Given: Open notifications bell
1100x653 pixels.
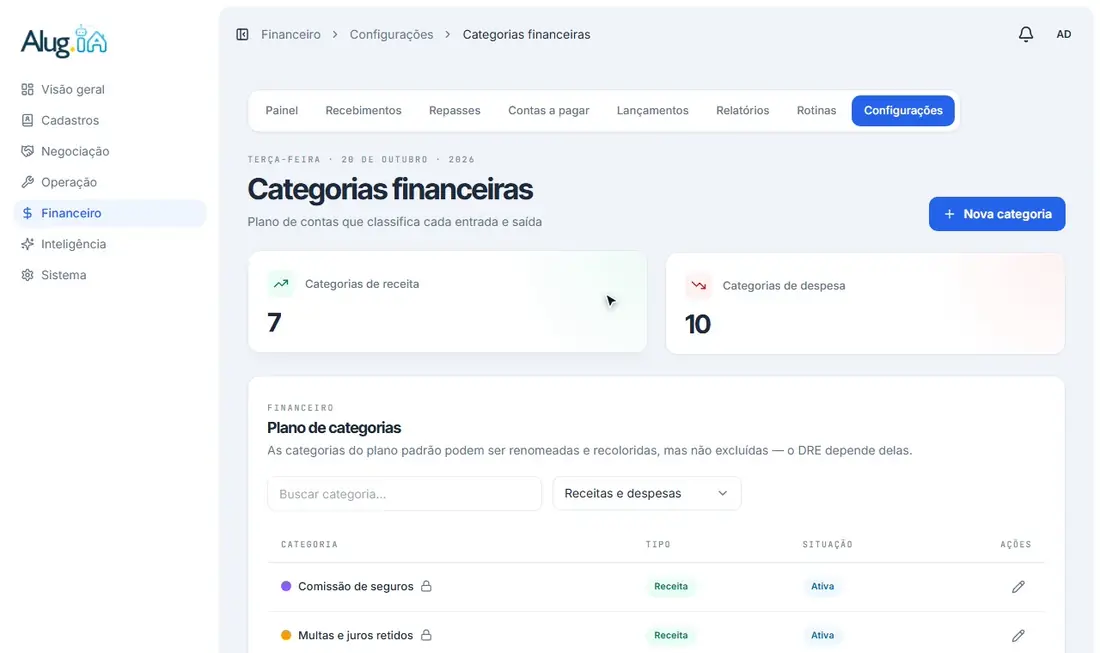Looking at the screenshot, I should 1026,34.
